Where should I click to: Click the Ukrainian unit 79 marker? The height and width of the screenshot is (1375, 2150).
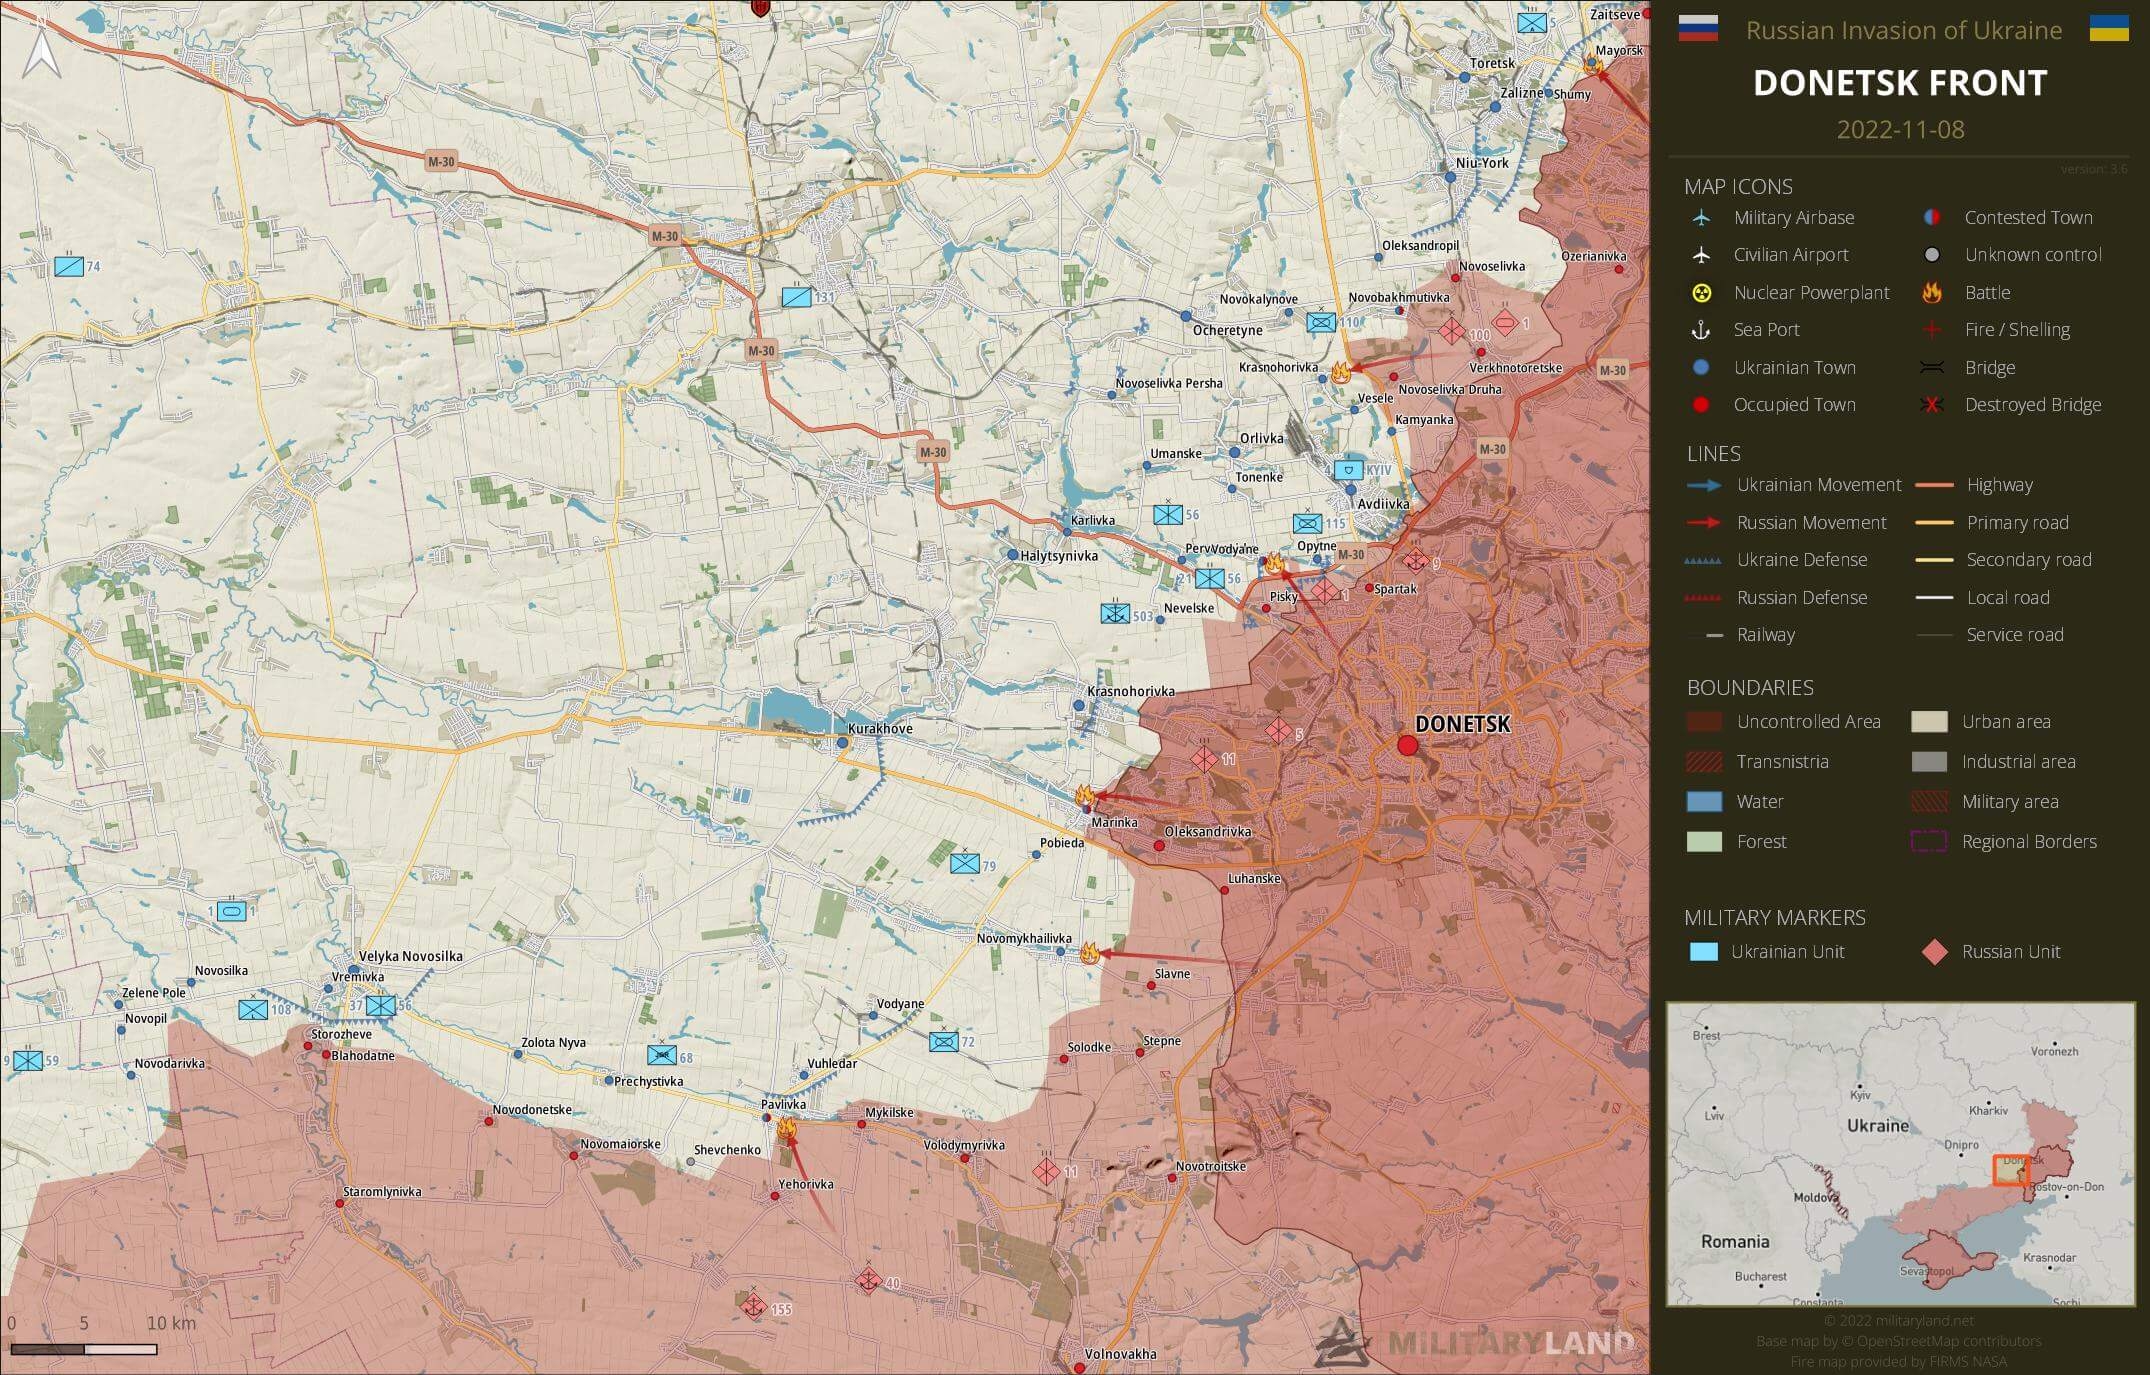(965, 864)
